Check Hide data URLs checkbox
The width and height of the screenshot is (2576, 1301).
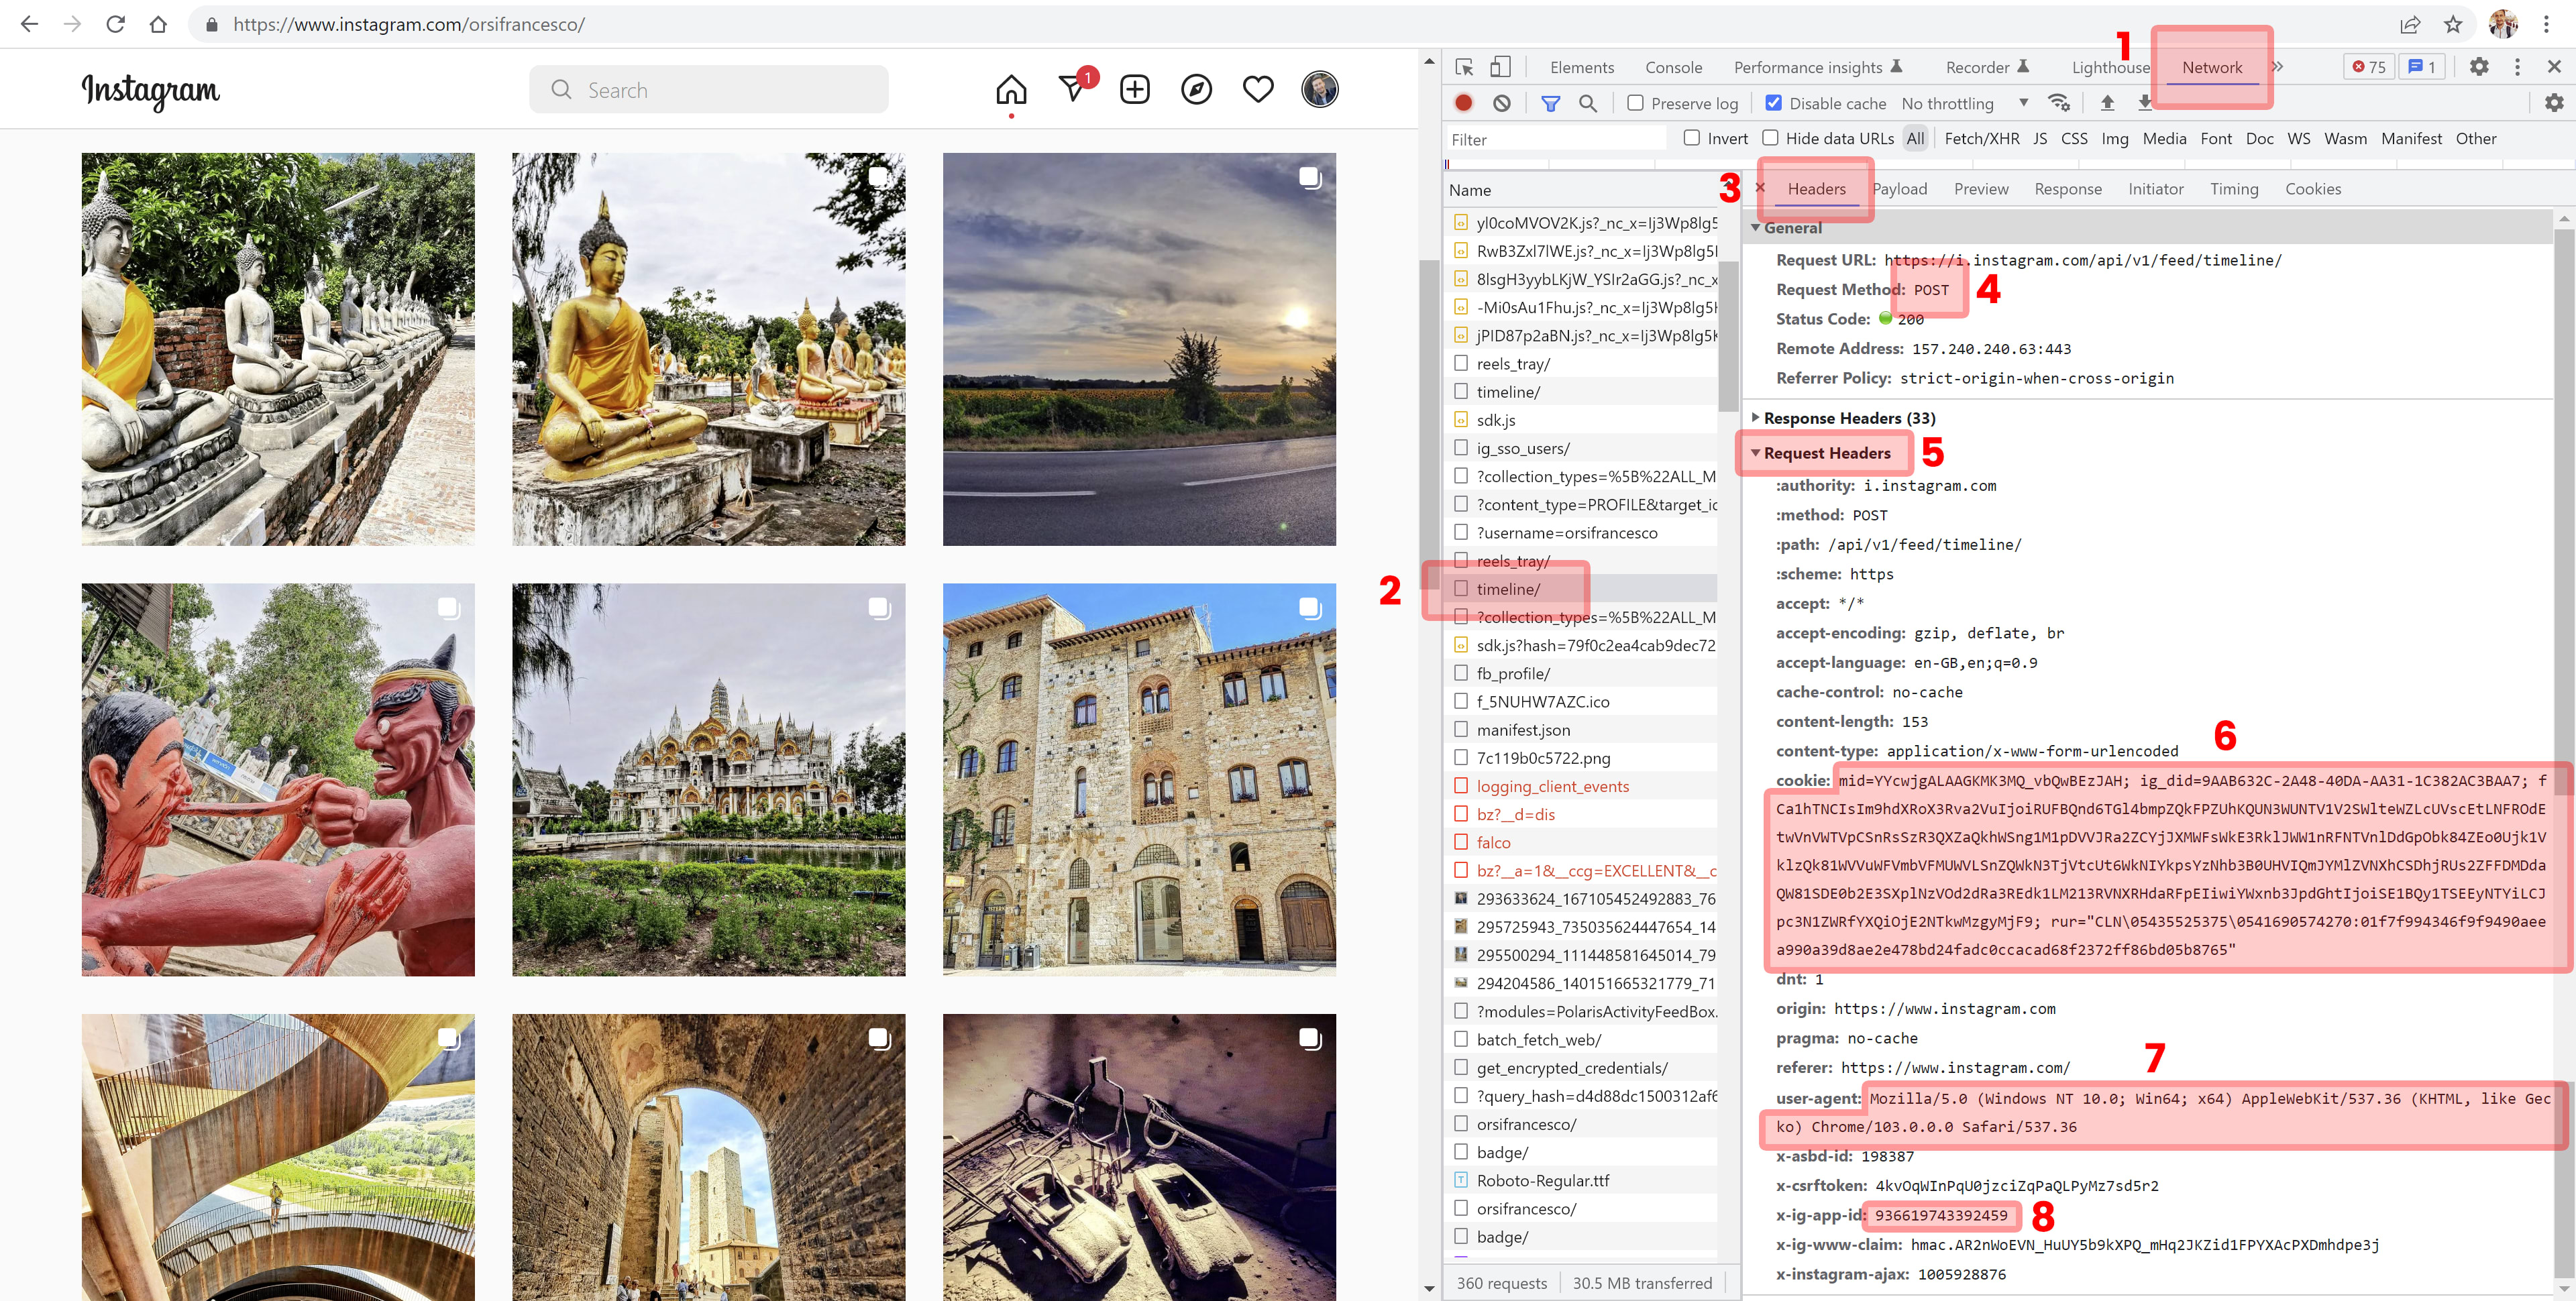tap(1770, 138)
